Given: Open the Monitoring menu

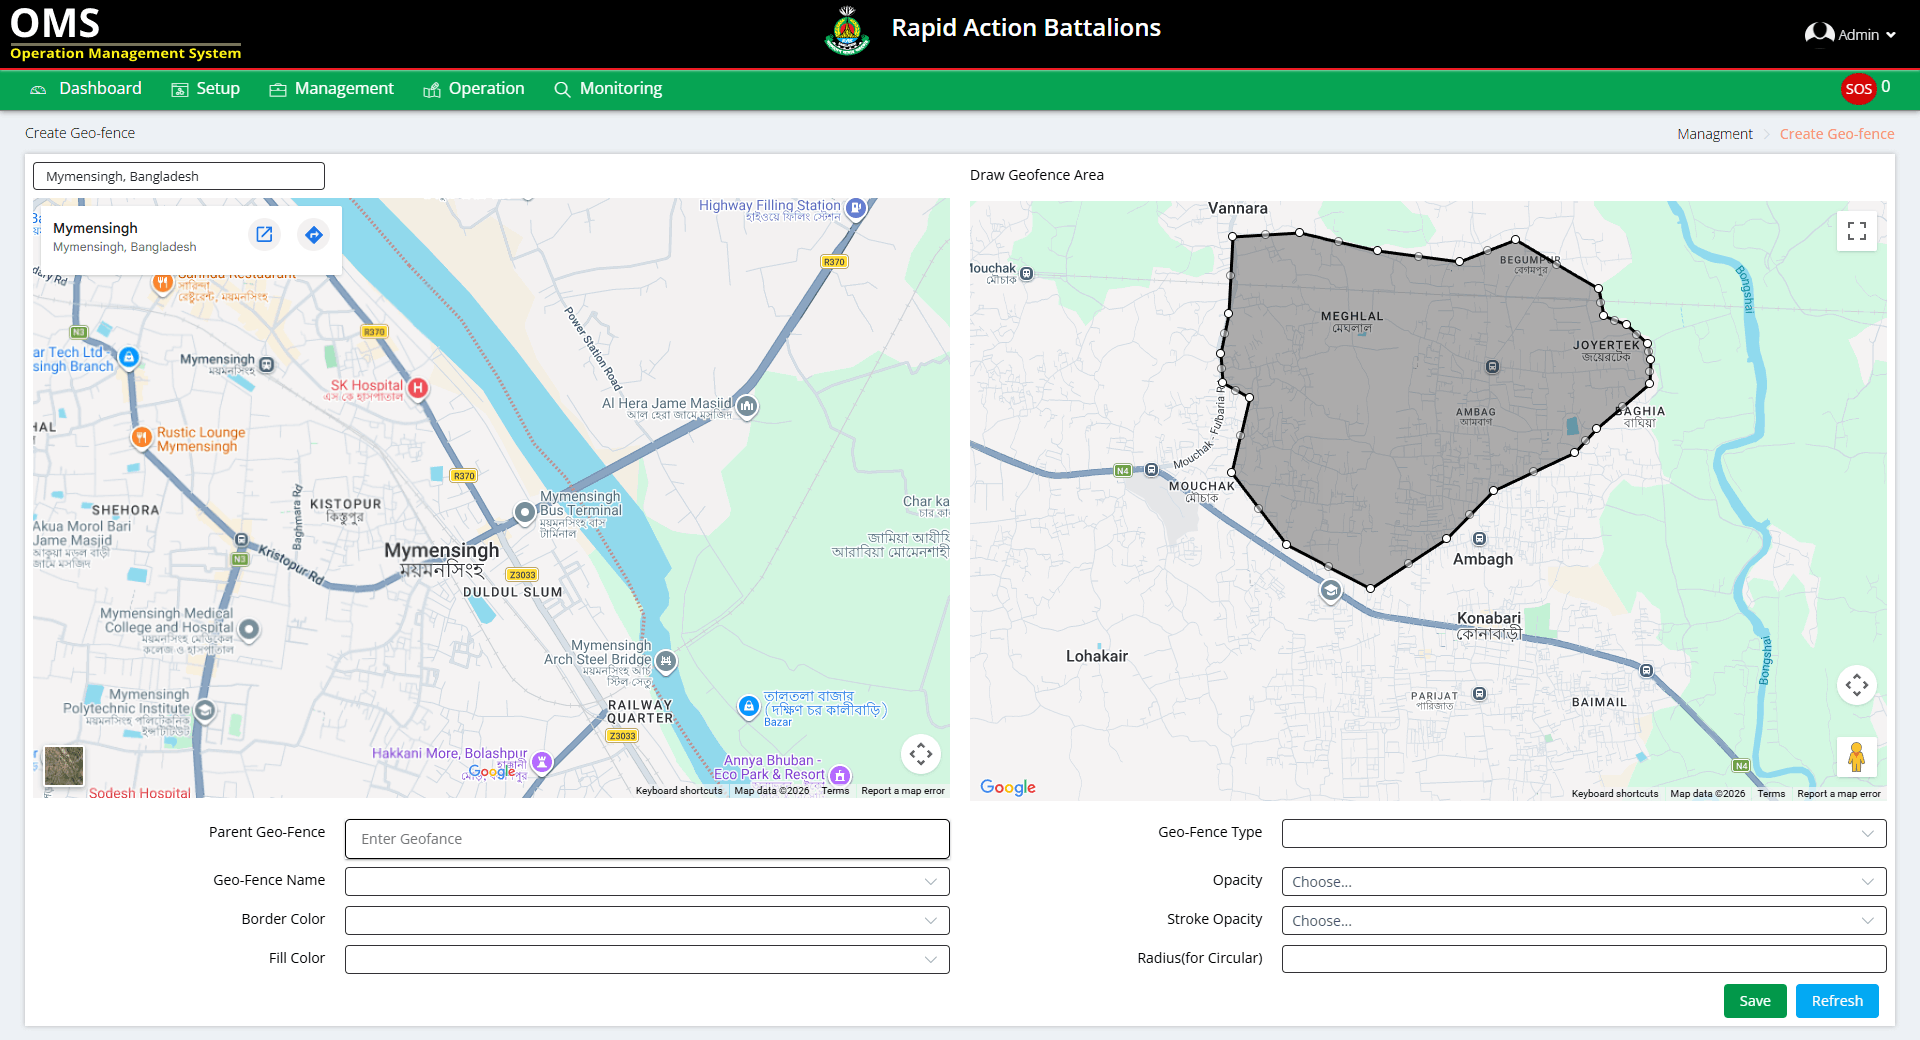Looking at the screenshot, I should (608, 89).
